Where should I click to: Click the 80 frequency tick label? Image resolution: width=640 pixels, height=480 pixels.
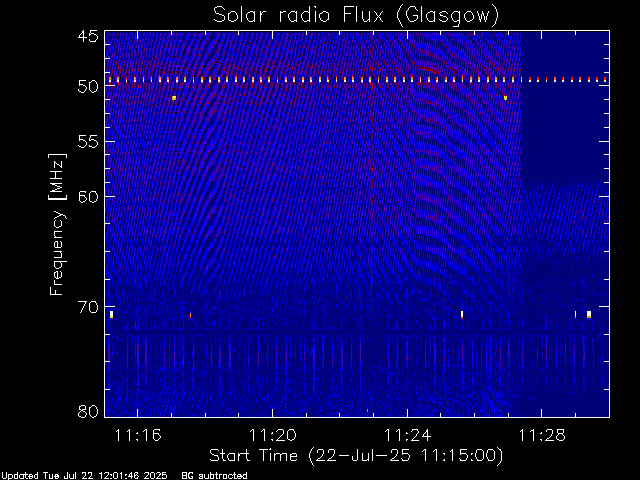point(88,411)
